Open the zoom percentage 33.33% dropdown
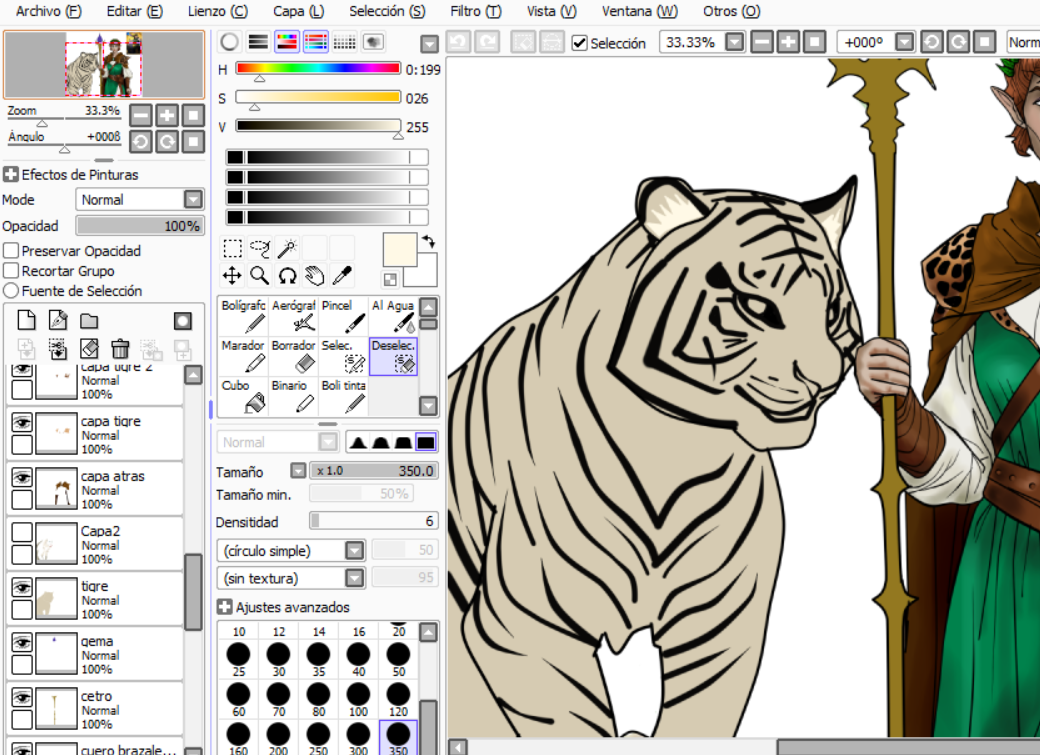Screen dimensions: 1040x755 click(735, 43)
